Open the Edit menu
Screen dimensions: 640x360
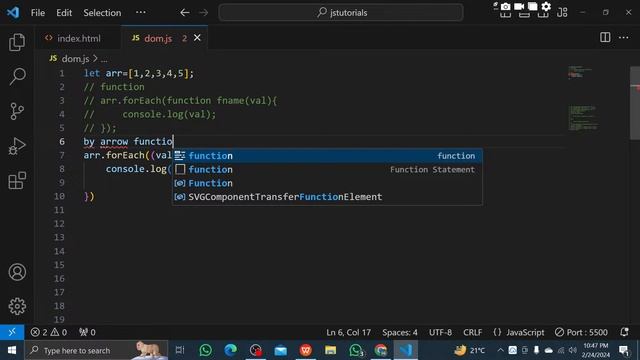coord(64,13)
